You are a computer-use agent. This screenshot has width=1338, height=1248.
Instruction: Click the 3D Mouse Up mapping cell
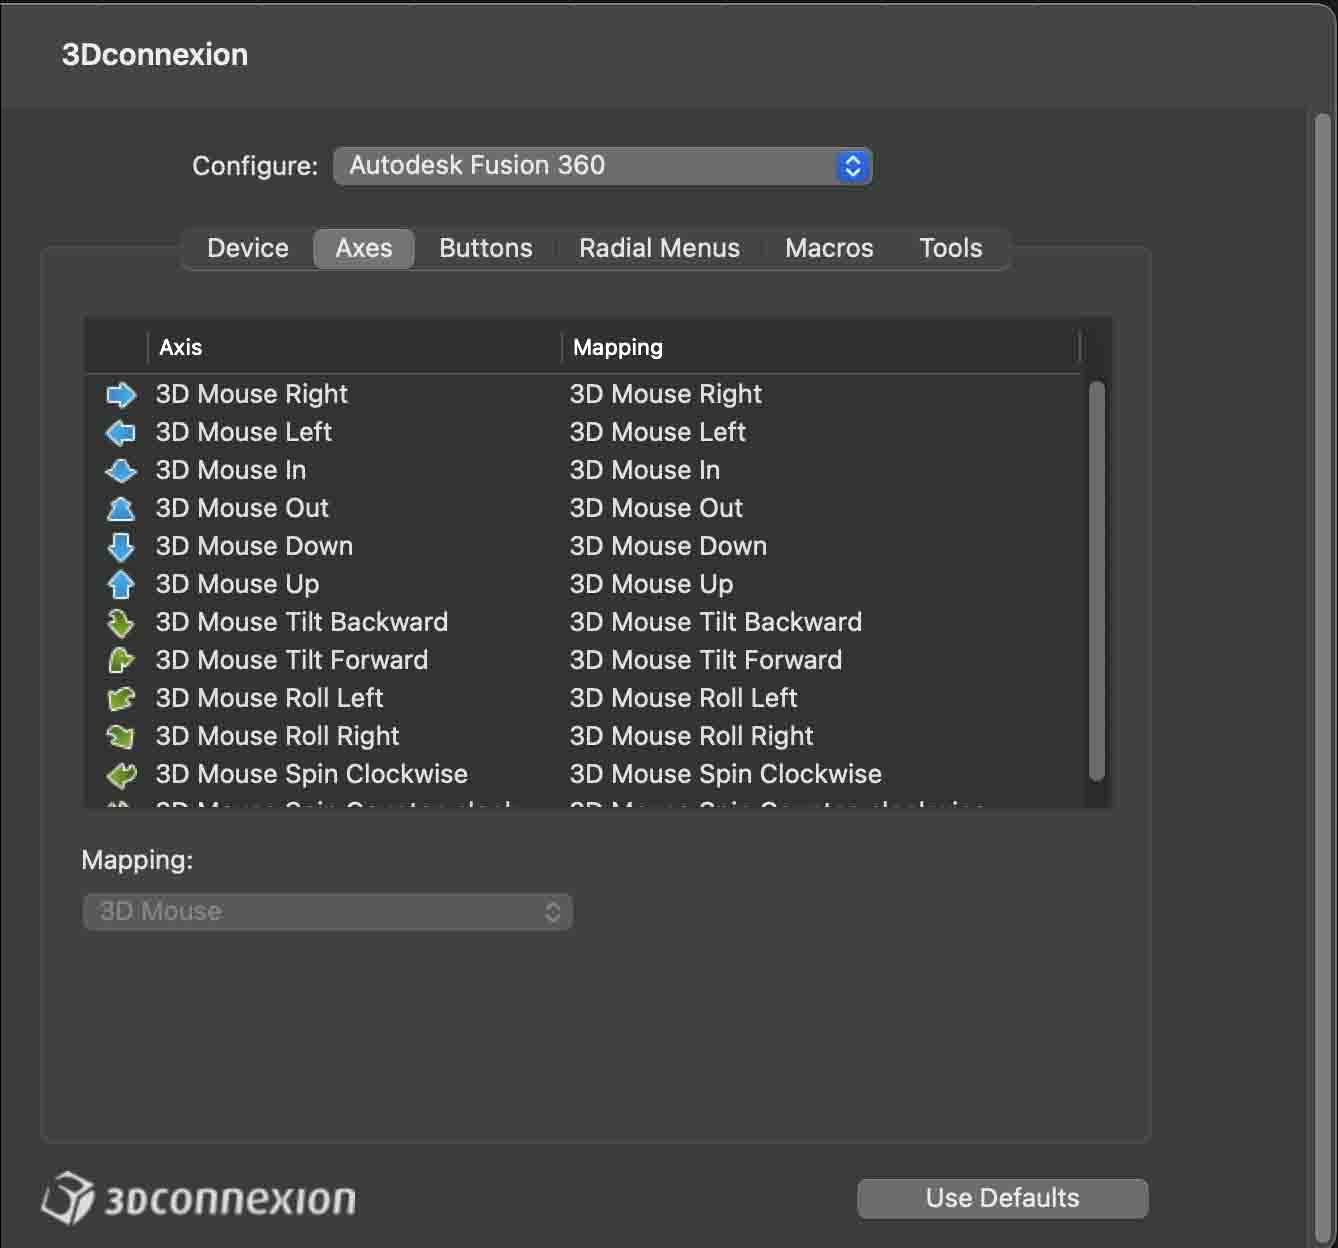652,585
